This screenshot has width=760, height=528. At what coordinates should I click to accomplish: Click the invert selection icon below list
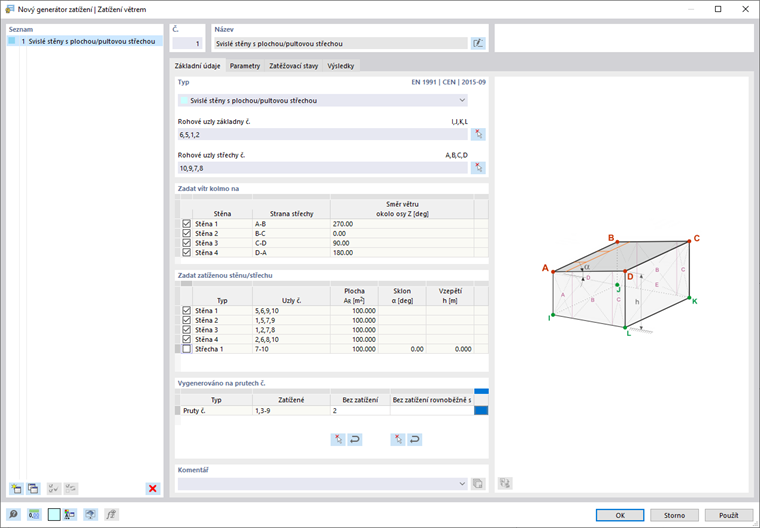point(71,488)
